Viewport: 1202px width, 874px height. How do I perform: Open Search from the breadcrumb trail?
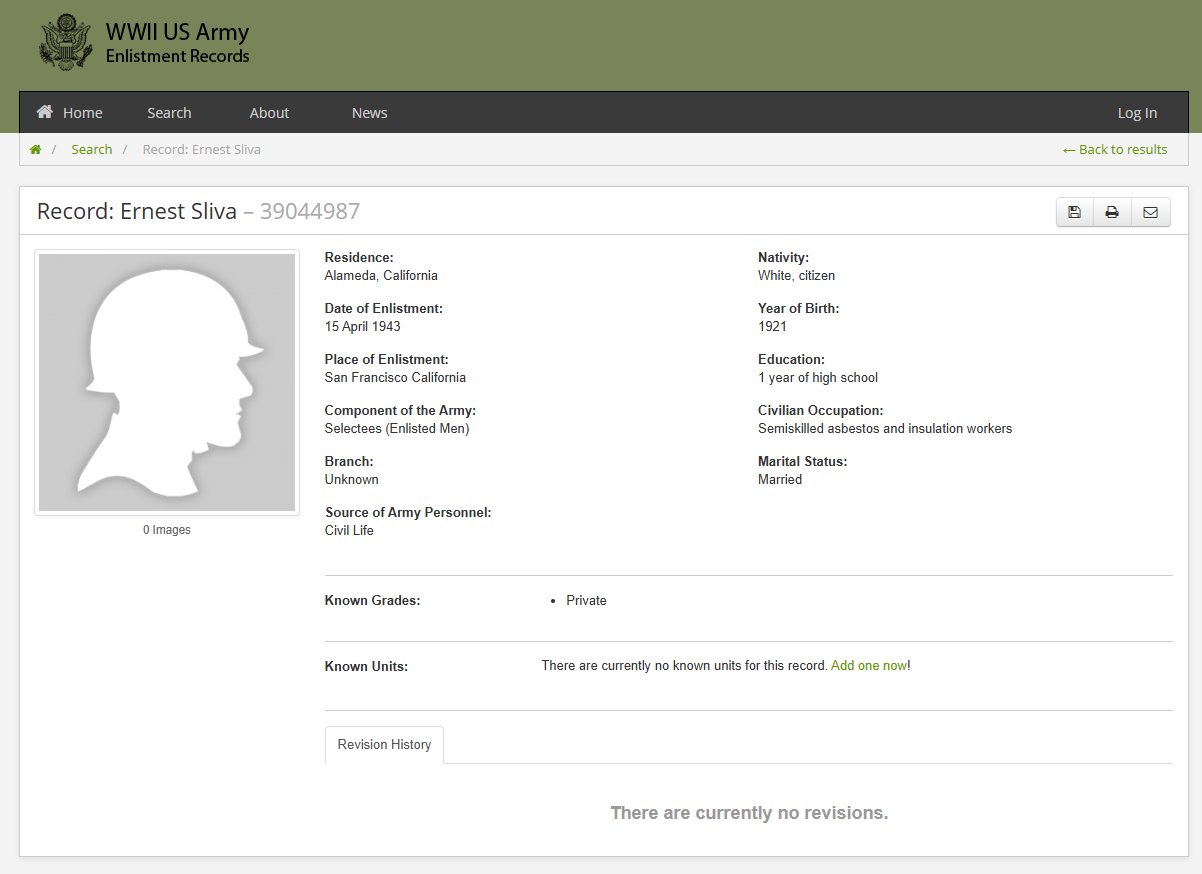pyautogui.click(x=91, y=149)
